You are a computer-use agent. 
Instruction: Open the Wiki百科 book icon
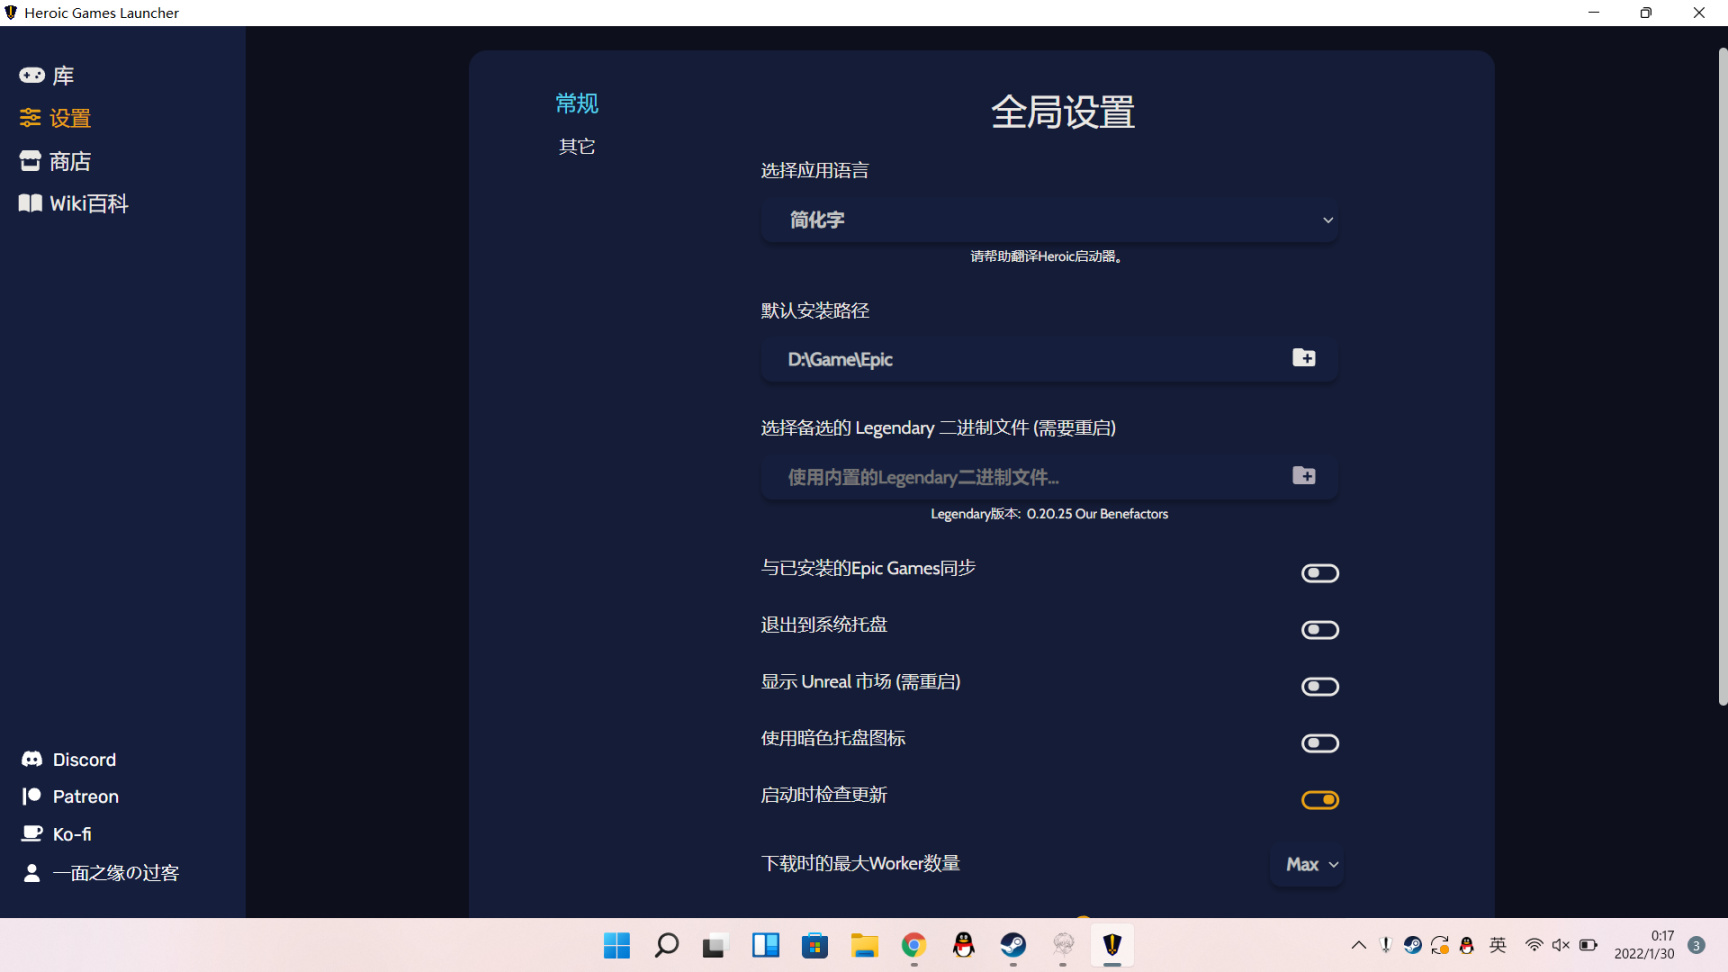pyautogui.click(x=30, y=203)
